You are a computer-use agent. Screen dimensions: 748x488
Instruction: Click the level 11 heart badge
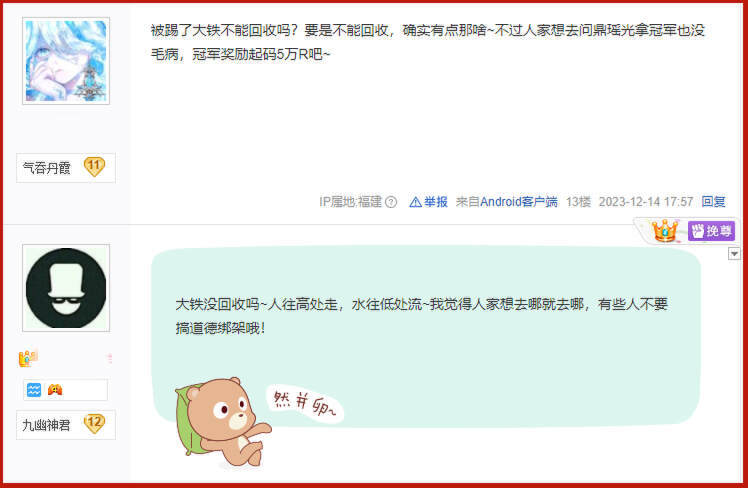click(94, 167)
